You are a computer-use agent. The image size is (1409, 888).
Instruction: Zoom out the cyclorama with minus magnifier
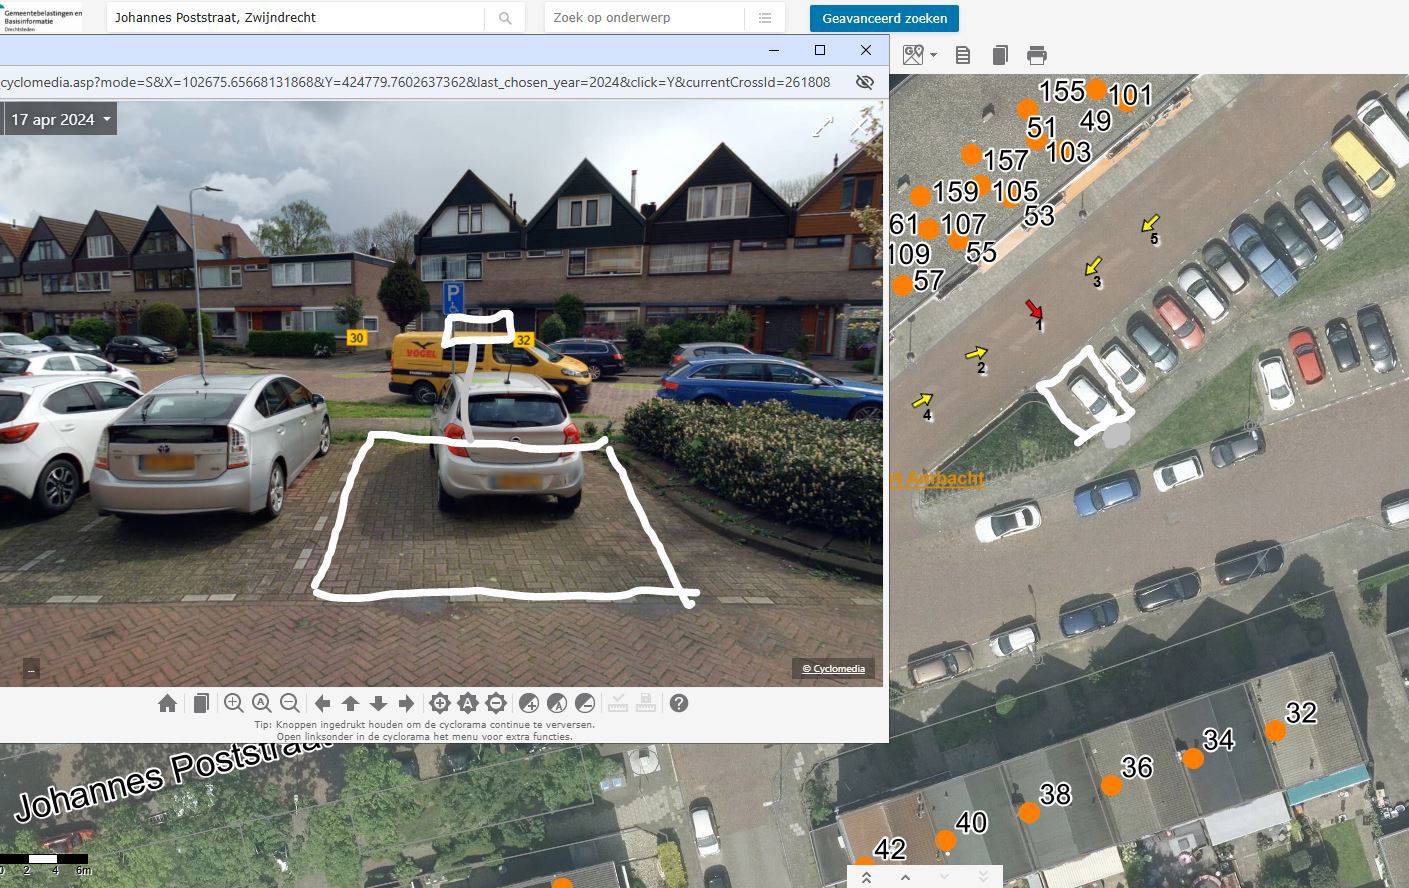(290, 703)
